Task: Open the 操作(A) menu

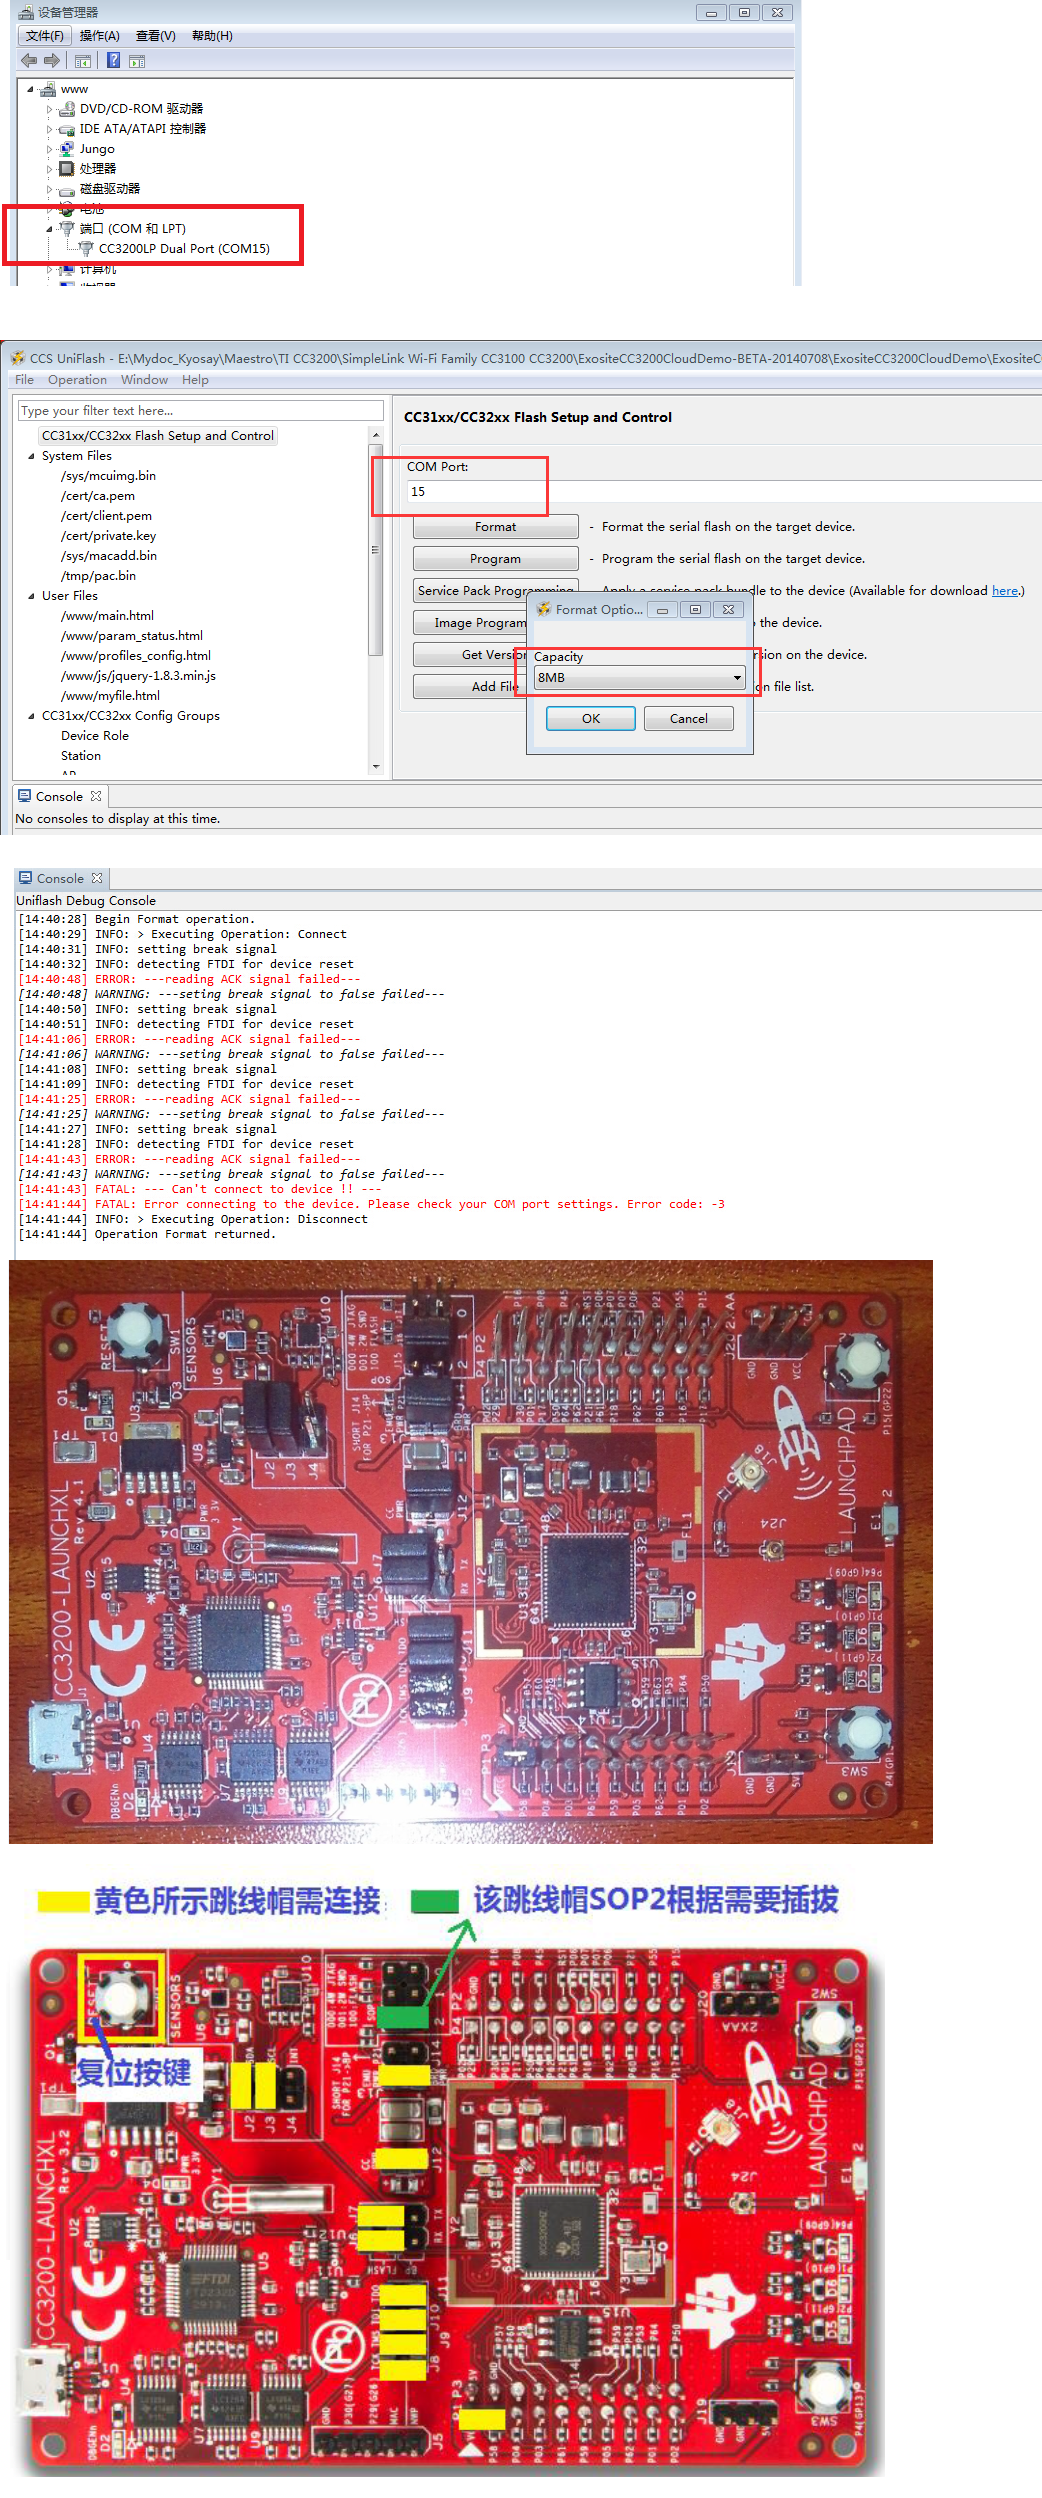Action: pyautogui.click(x=99, y=36)
